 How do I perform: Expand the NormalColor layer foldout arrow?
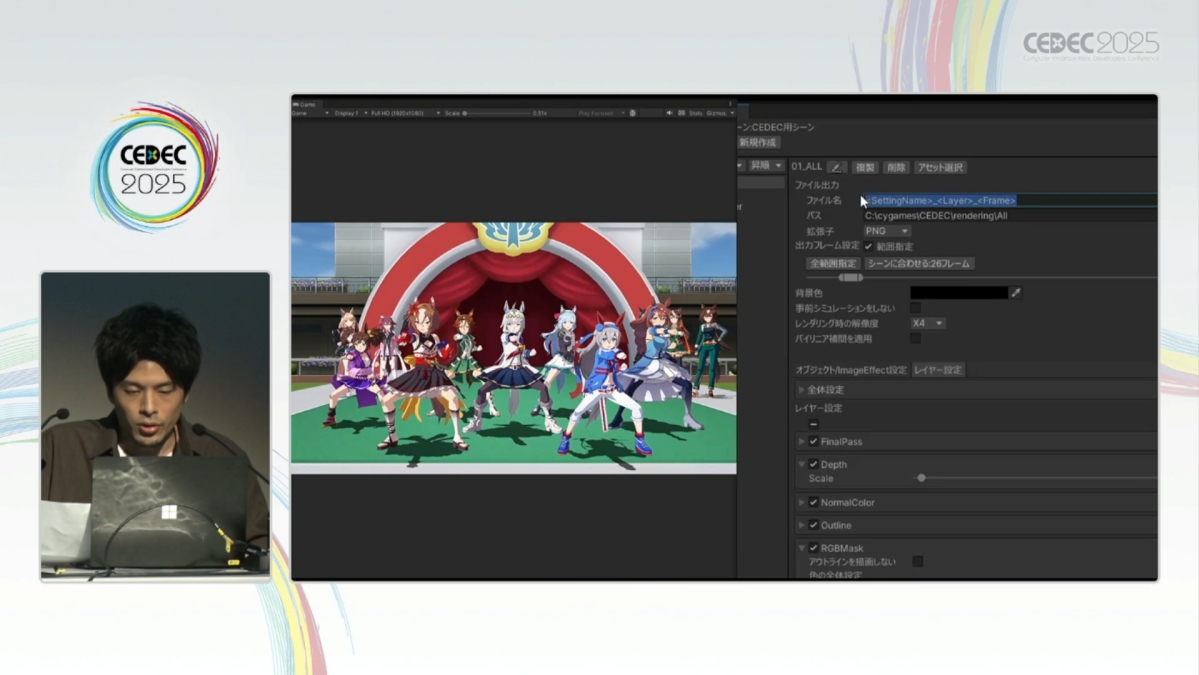point(801,502)
